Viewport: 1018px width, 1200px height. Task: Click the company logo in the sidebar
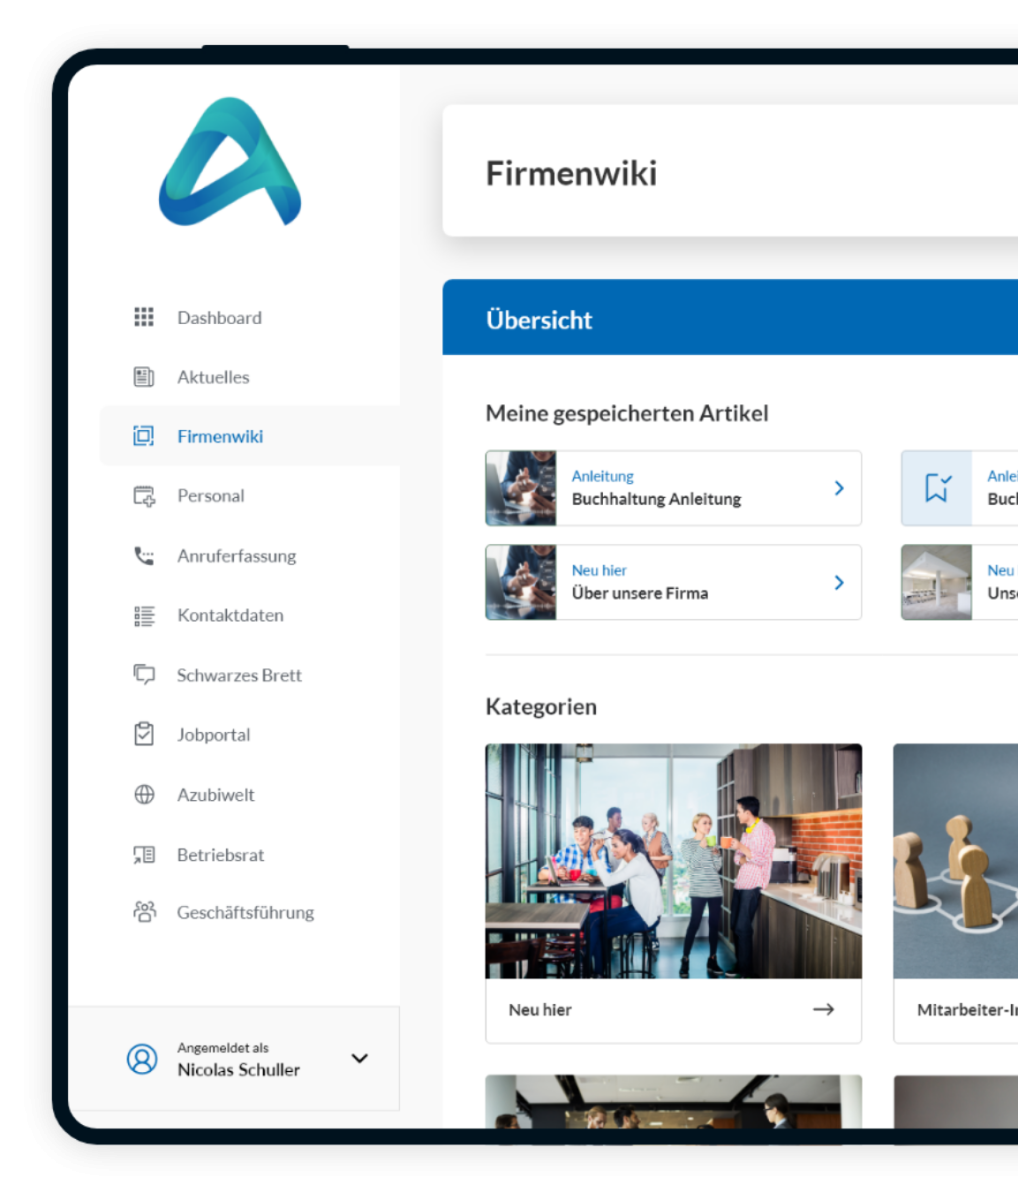click(230, 162)
